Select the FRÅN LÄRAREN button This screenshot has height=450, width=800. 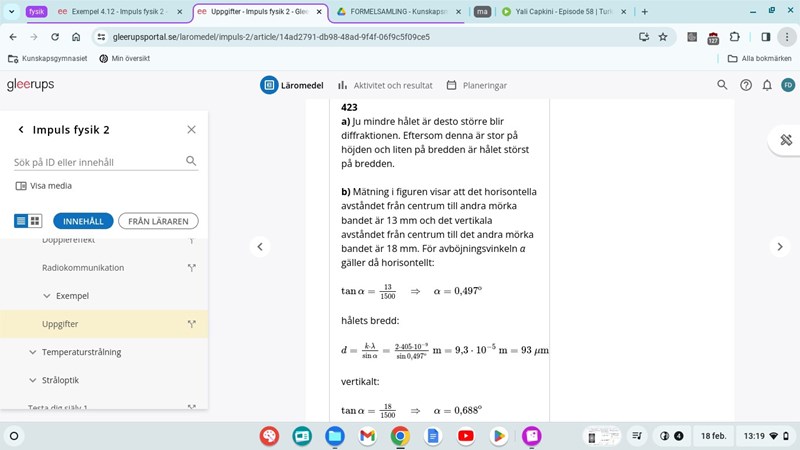(158, 221)
